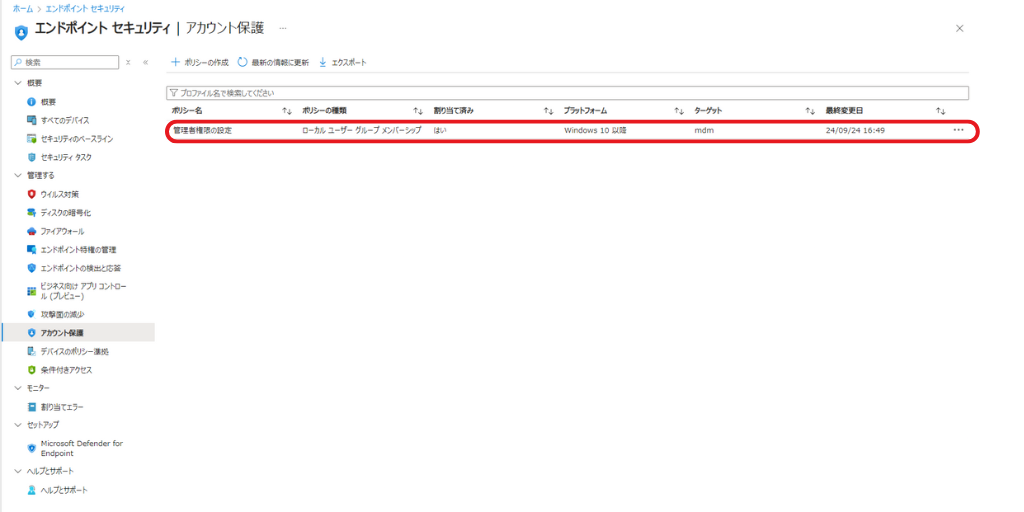The image size is (1024, 512).
Task: Click the エンドポイント特権の管理 icon
Action: coord(31,249)
